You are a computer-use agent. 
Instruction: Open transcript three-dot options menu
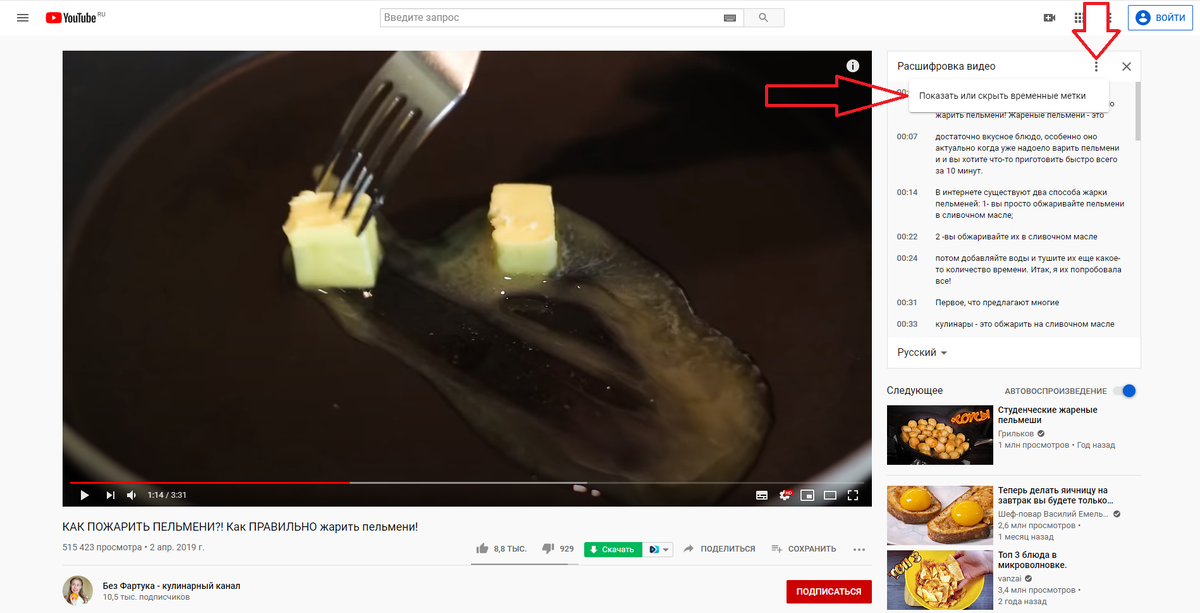1096,67
